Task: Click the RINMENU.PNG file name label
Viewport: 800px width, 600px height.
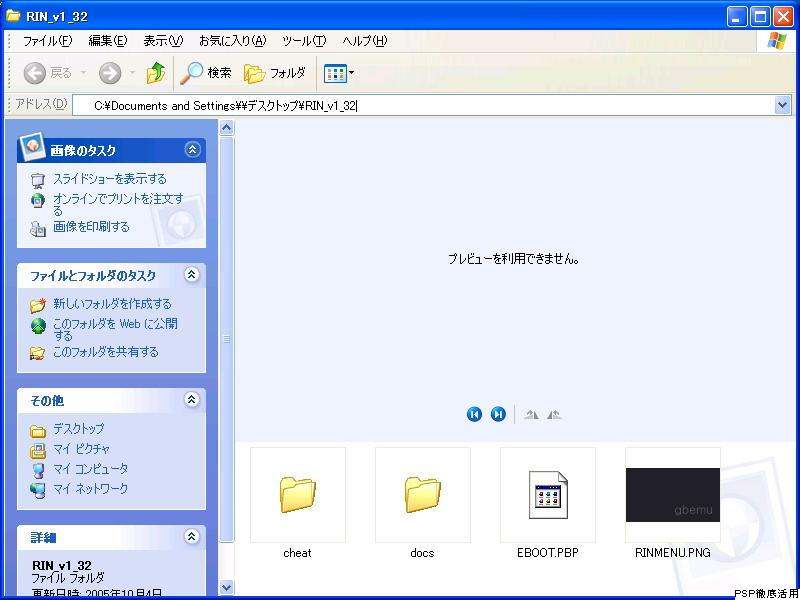Action: click(673, 553)
